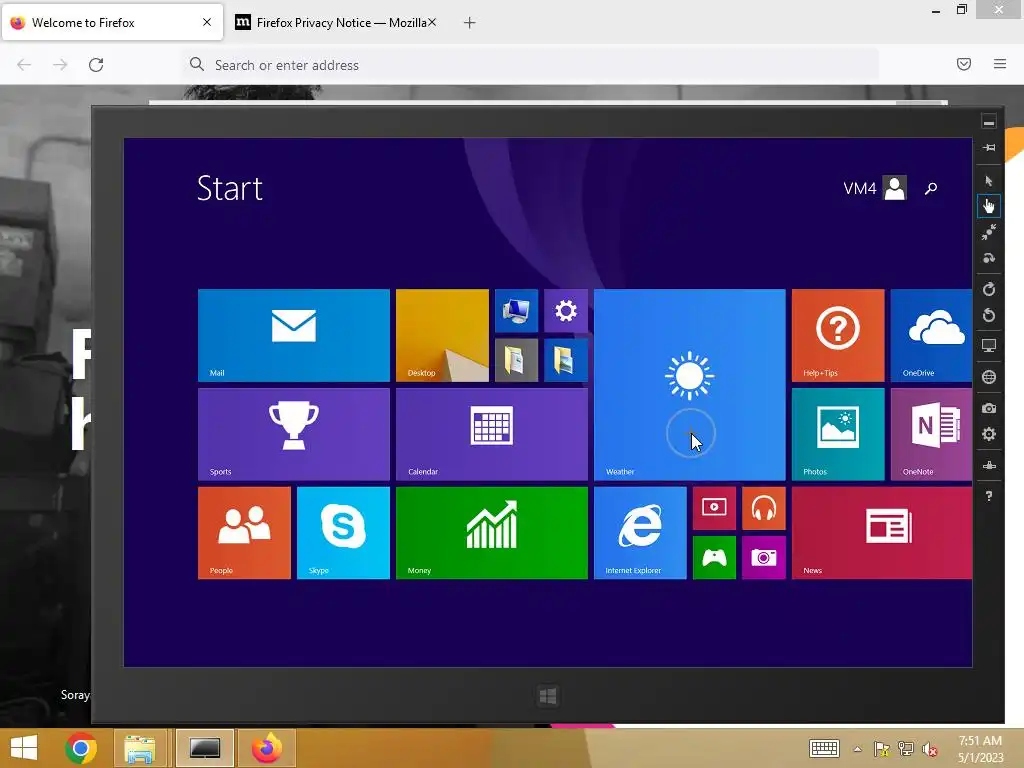Open touch keyboard from taskbar
1024x768 pixels.
tap(824, 748)
